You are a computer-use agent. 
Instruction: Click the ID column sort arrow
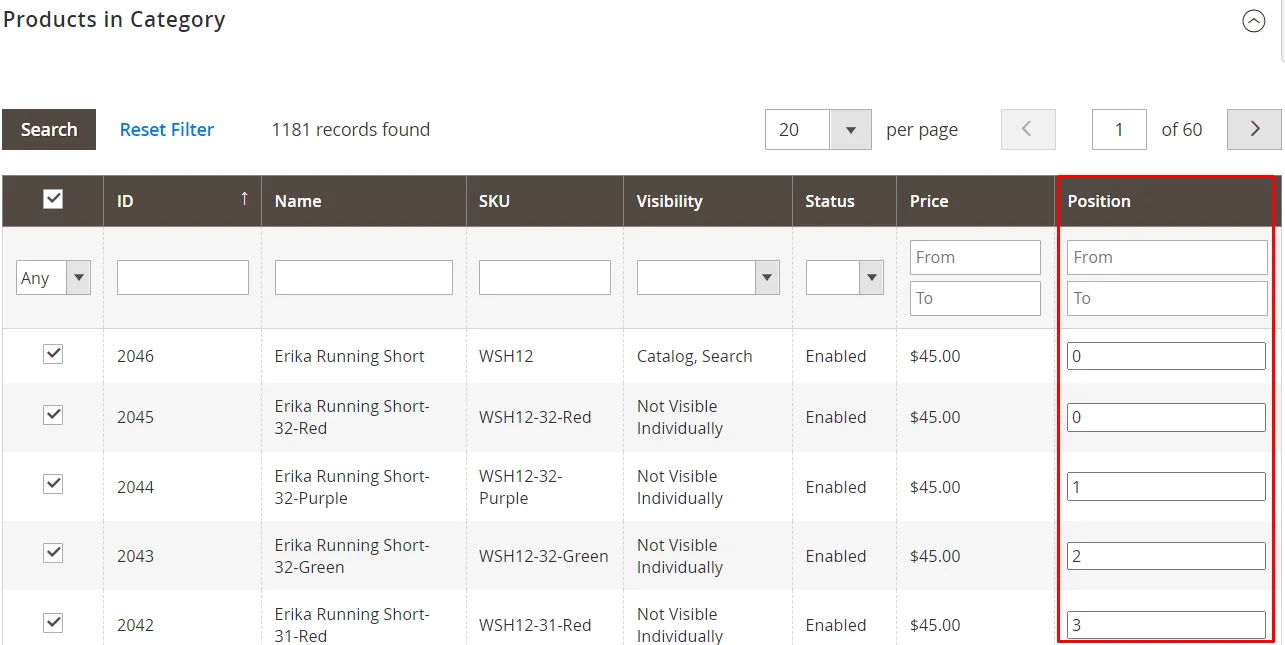[x=243, y=199]
